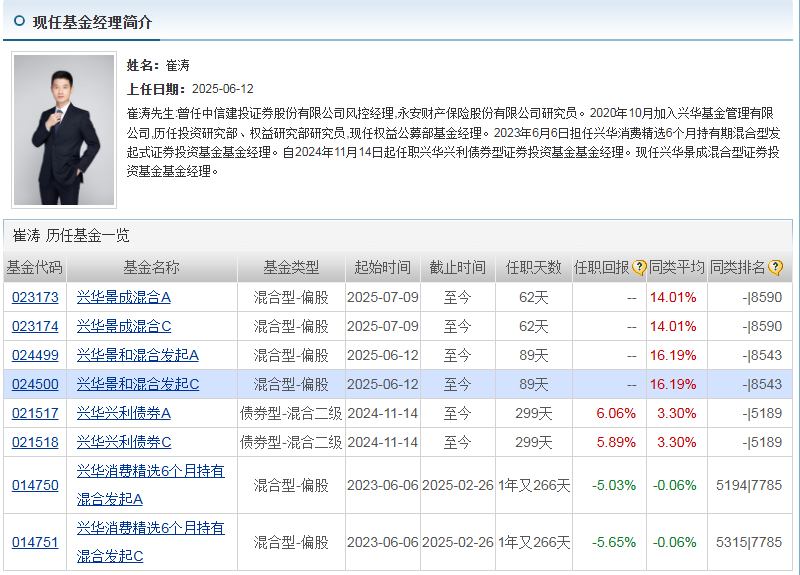Click the manager name 崔涛 in profile
This screenshot has height=575, width=800.
pos(178,65)
